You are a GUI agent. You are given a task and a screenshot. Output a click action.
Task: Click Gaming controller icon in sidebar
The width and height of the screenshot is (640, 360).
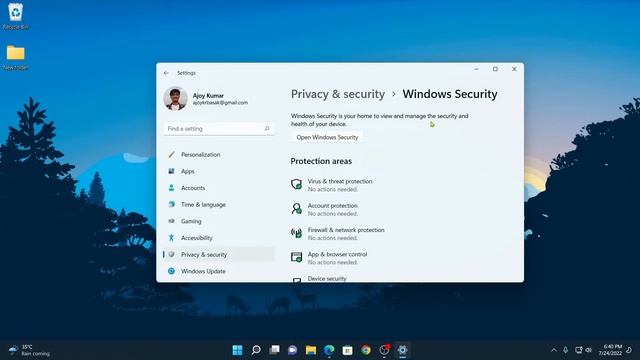[x=171, y=221]
